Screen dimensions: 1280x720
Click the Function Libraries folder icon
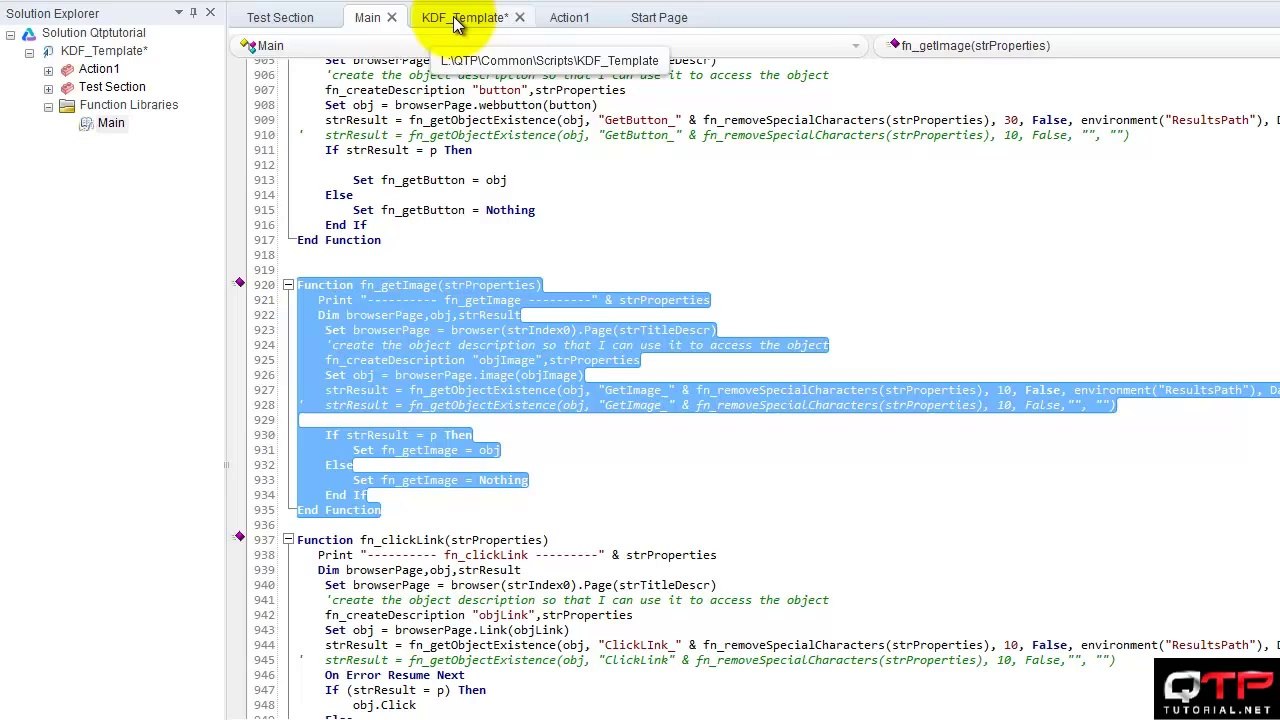pos(67,105)
